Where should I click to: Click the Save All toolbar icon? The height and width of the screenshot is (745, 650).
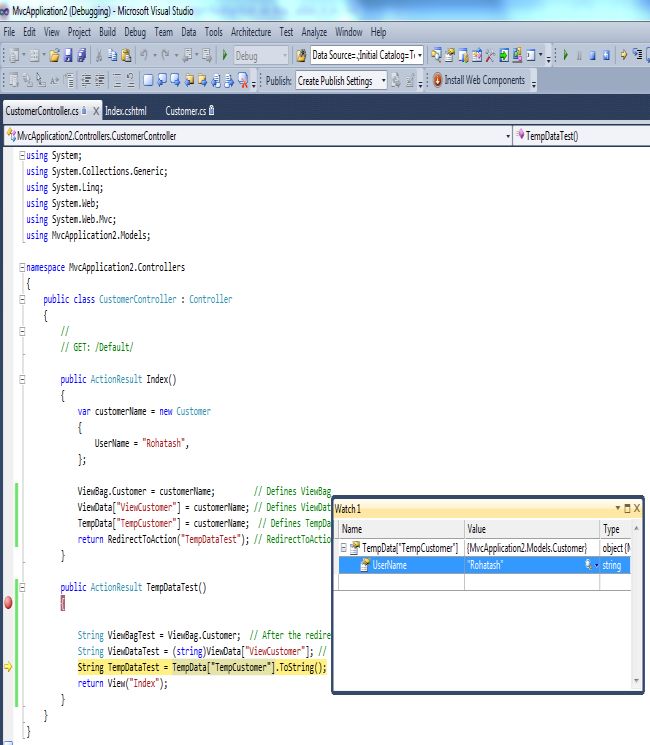[82, 56]
